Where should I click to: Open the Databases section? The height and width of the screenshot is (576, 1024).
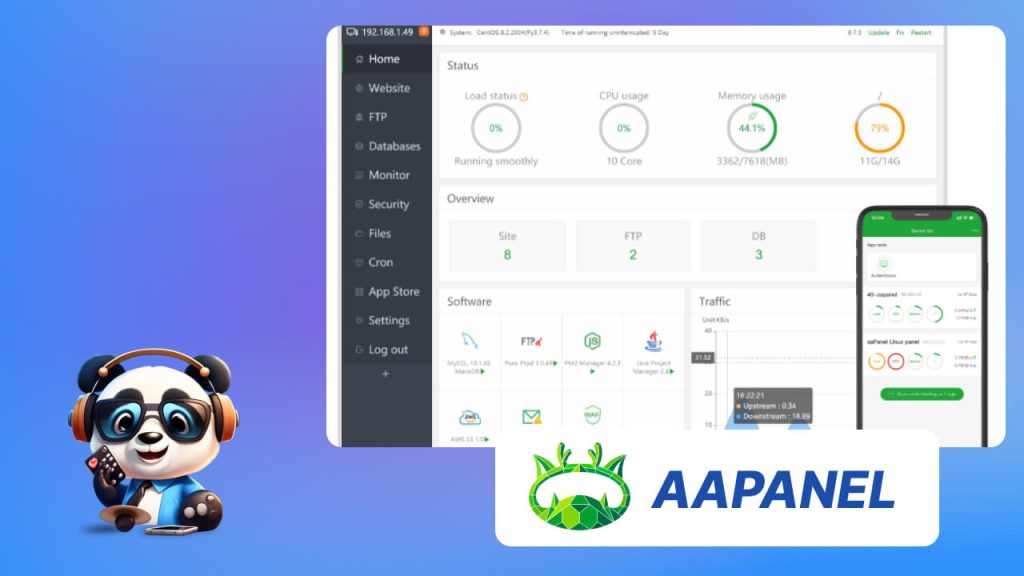pos(387,146)
